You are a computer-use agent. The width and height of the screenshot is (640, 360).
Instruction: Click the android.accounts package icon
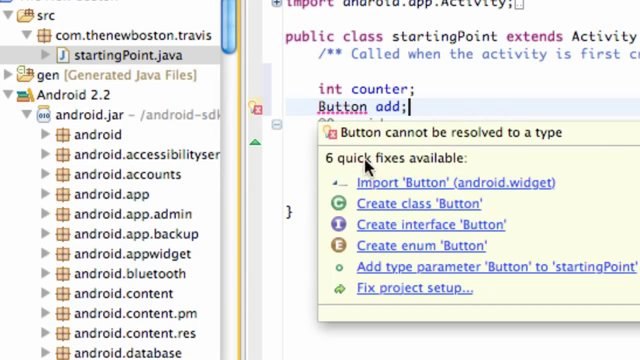click(63, 174)
